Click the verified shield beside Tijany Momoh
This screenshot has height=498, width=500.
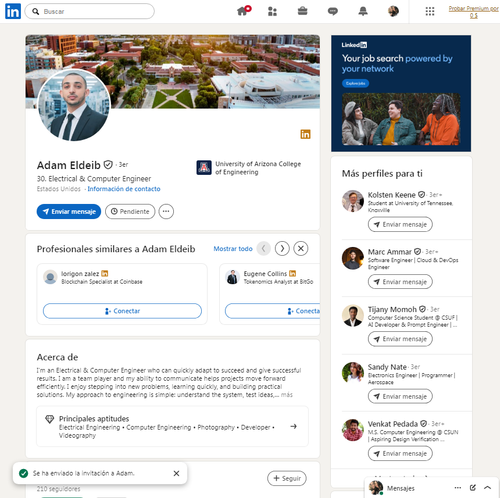pyautogui.click(x=422, y=309)
